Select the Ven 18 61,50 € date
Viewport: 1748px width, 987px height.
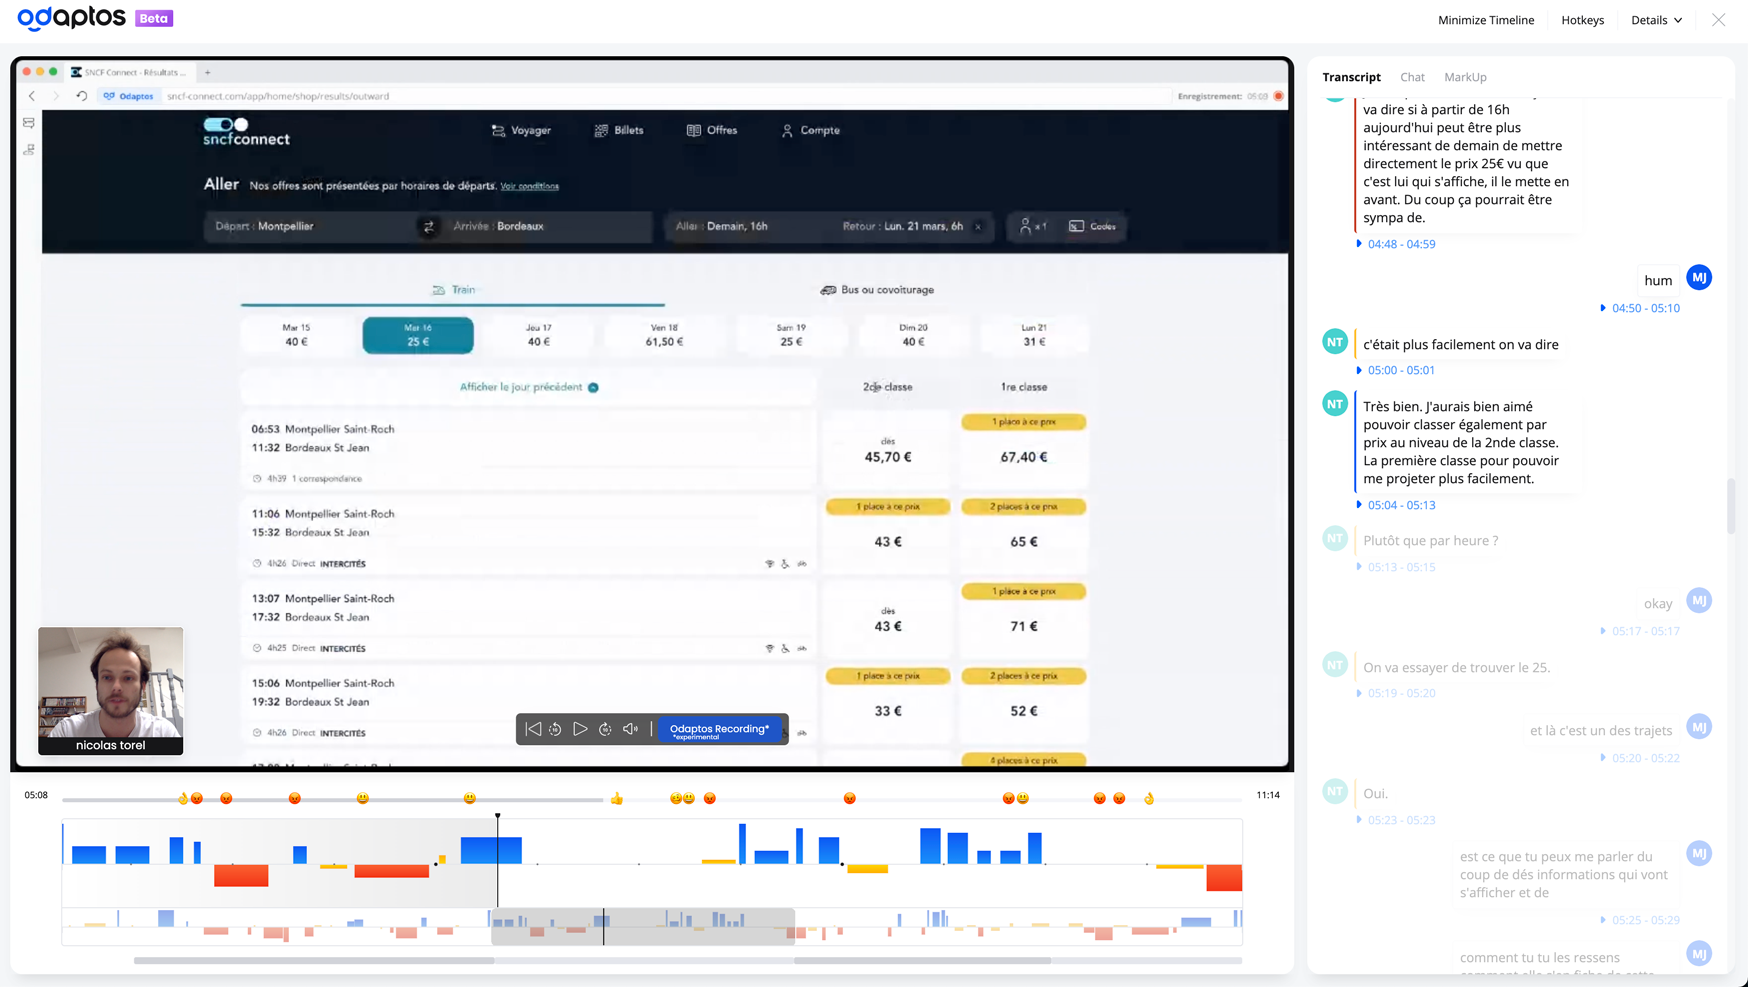point(664,335)
